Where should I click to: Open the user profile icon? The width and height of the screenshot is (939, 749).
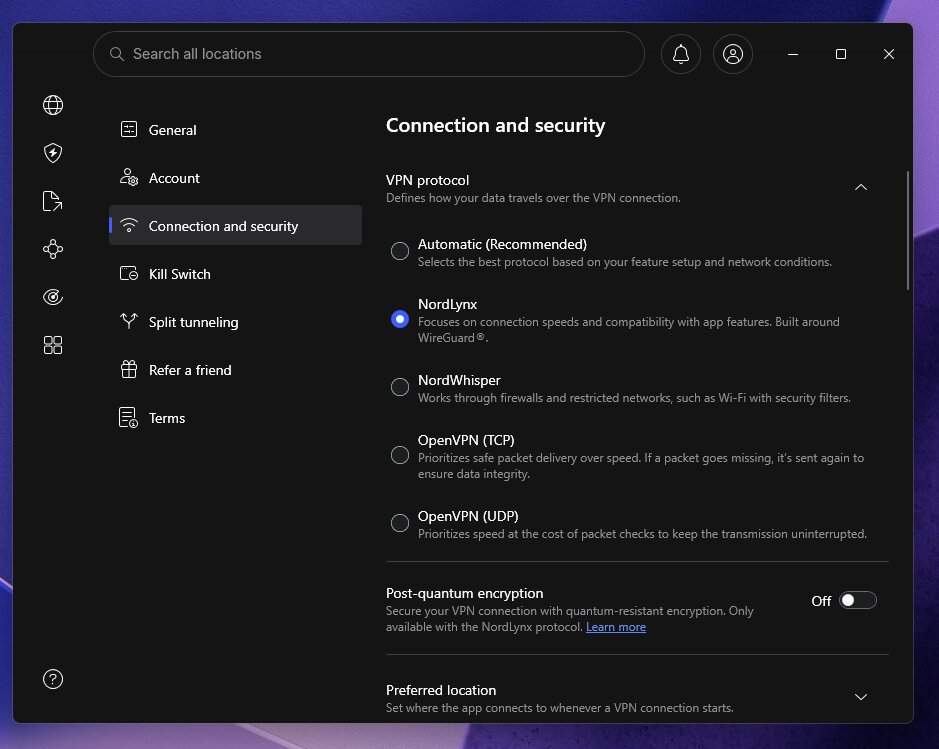click(733, 54)
